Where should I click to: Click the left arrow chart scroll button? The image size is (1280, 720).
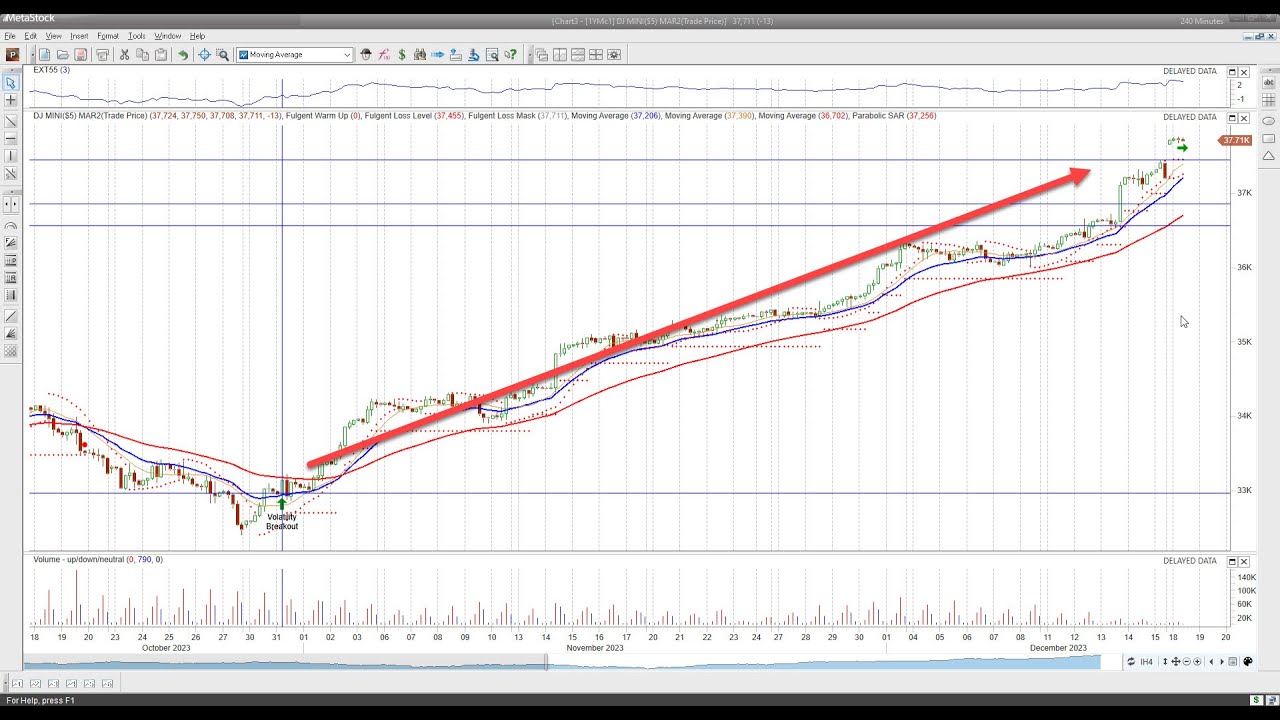click(1211, 661)
